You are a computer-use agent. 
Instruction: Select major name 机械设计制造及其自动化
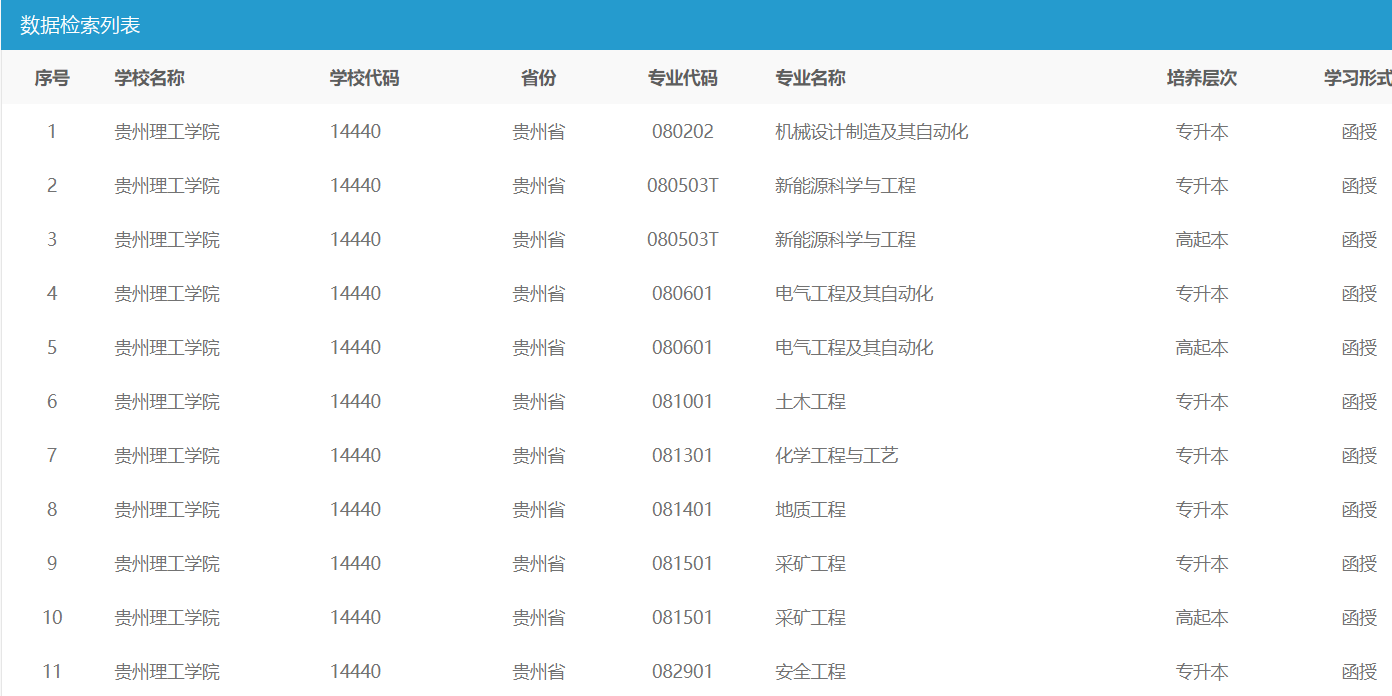(x=872, y=132)
